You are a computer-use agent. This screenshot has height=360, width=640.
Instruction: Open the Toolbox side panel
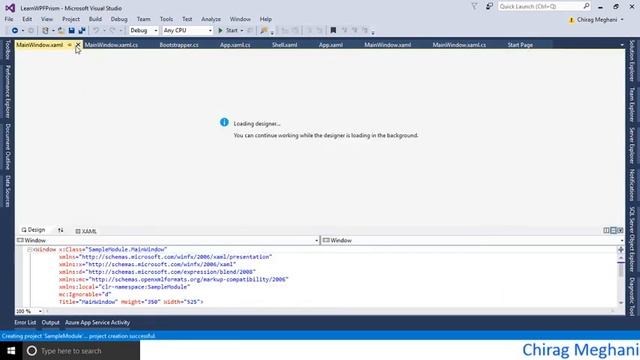click(x=7, y=50)
